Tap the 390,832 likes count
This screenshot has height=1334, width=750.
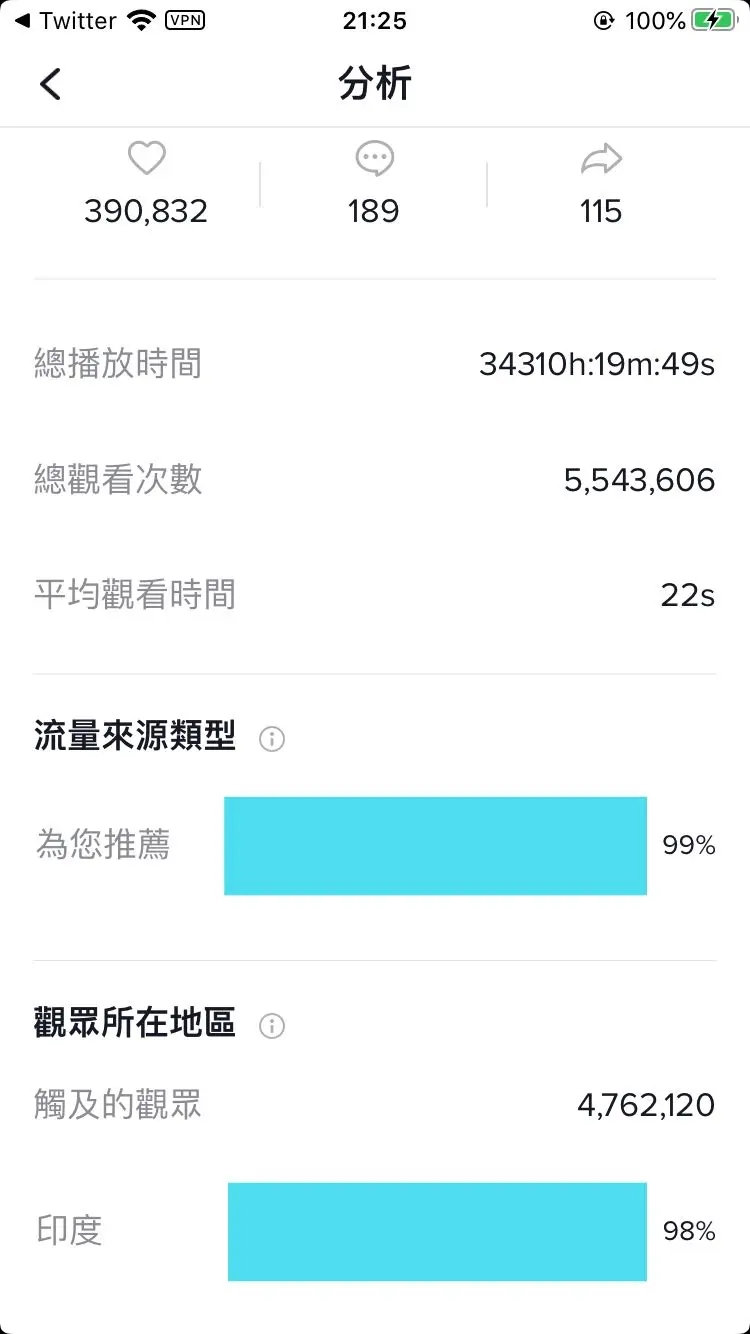point(146,211)
